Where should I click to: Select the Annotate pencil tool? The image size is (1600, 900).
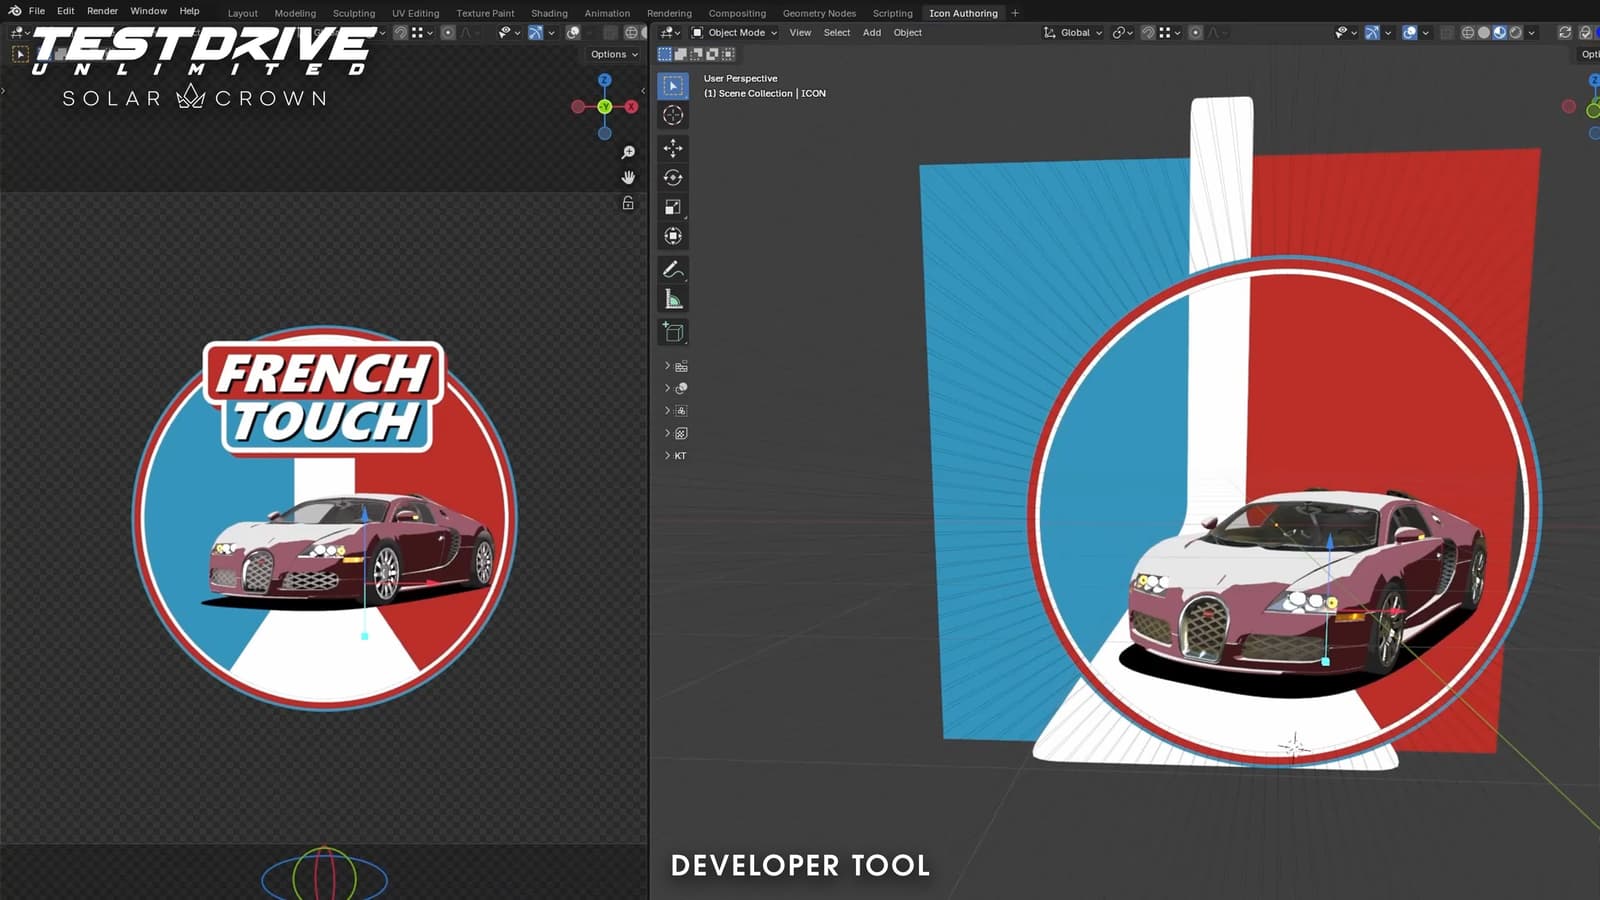[x=673, y=269]
